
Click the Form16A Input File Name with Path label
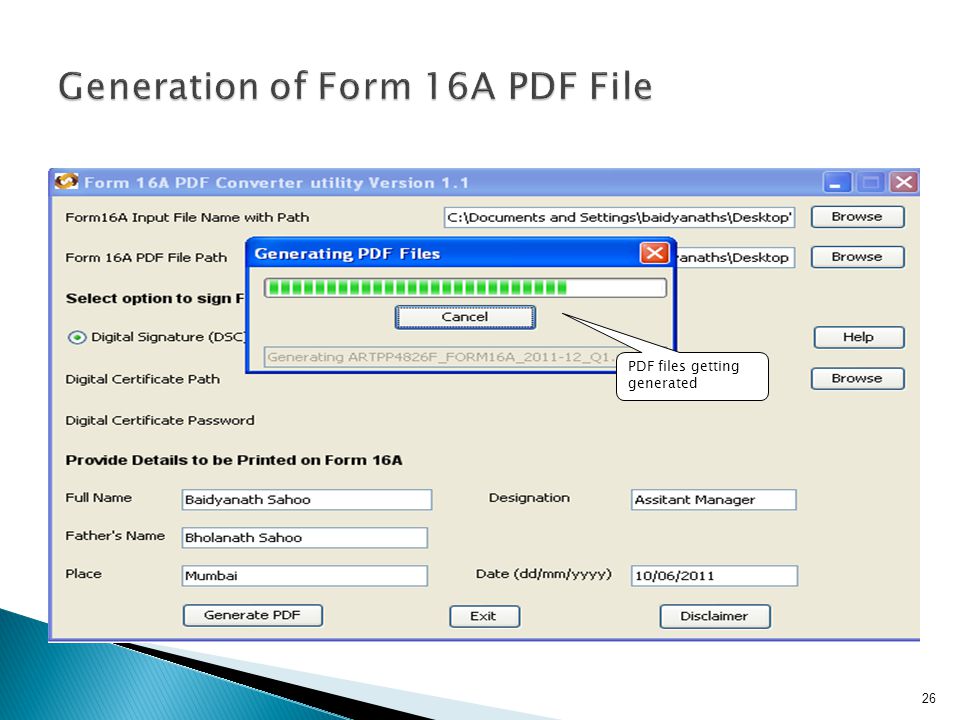[x=187, y=217]
